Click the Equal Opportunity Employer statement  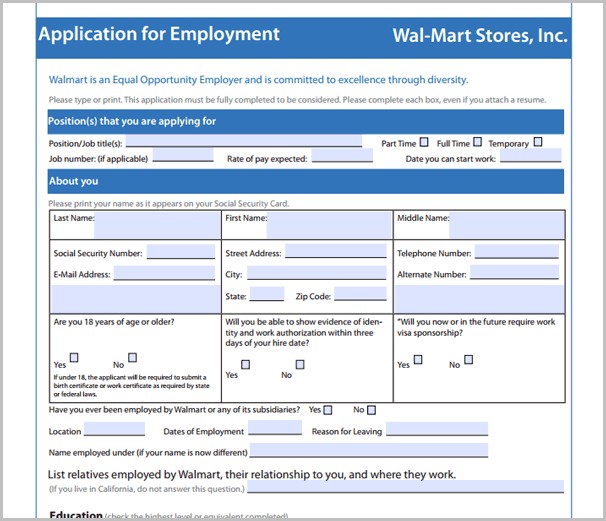[258, 80]
